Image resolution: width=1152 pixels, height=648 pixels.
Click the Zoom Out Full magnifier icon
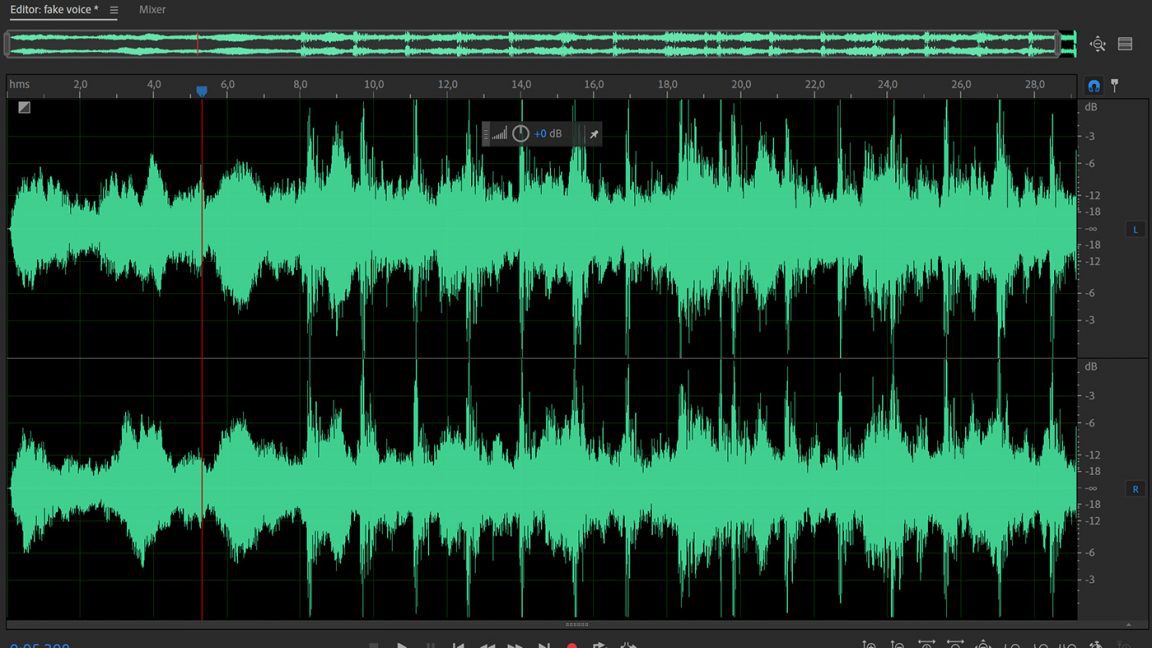(x=1098, y=44)
